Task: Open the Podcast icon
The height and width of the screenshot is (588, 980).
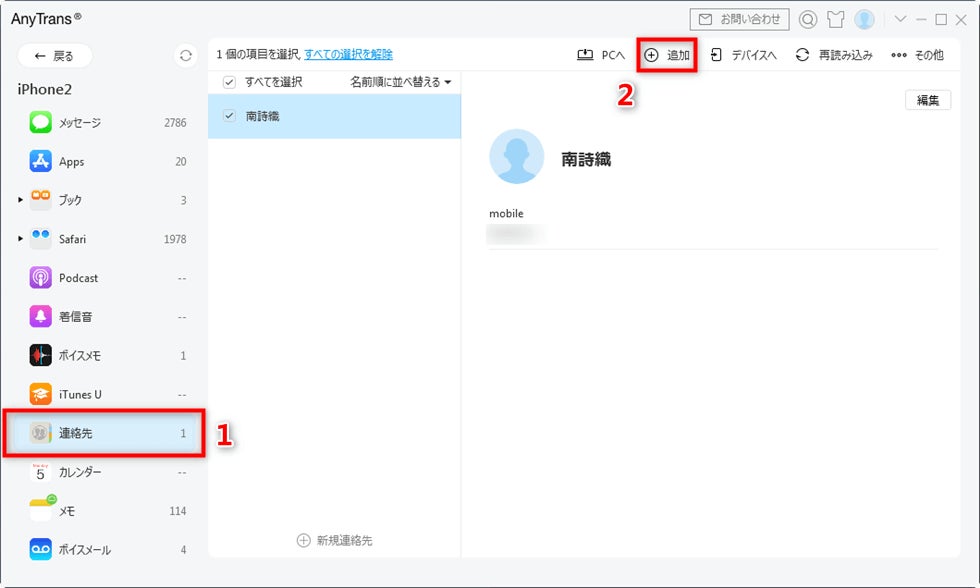Action: point(41,277)
